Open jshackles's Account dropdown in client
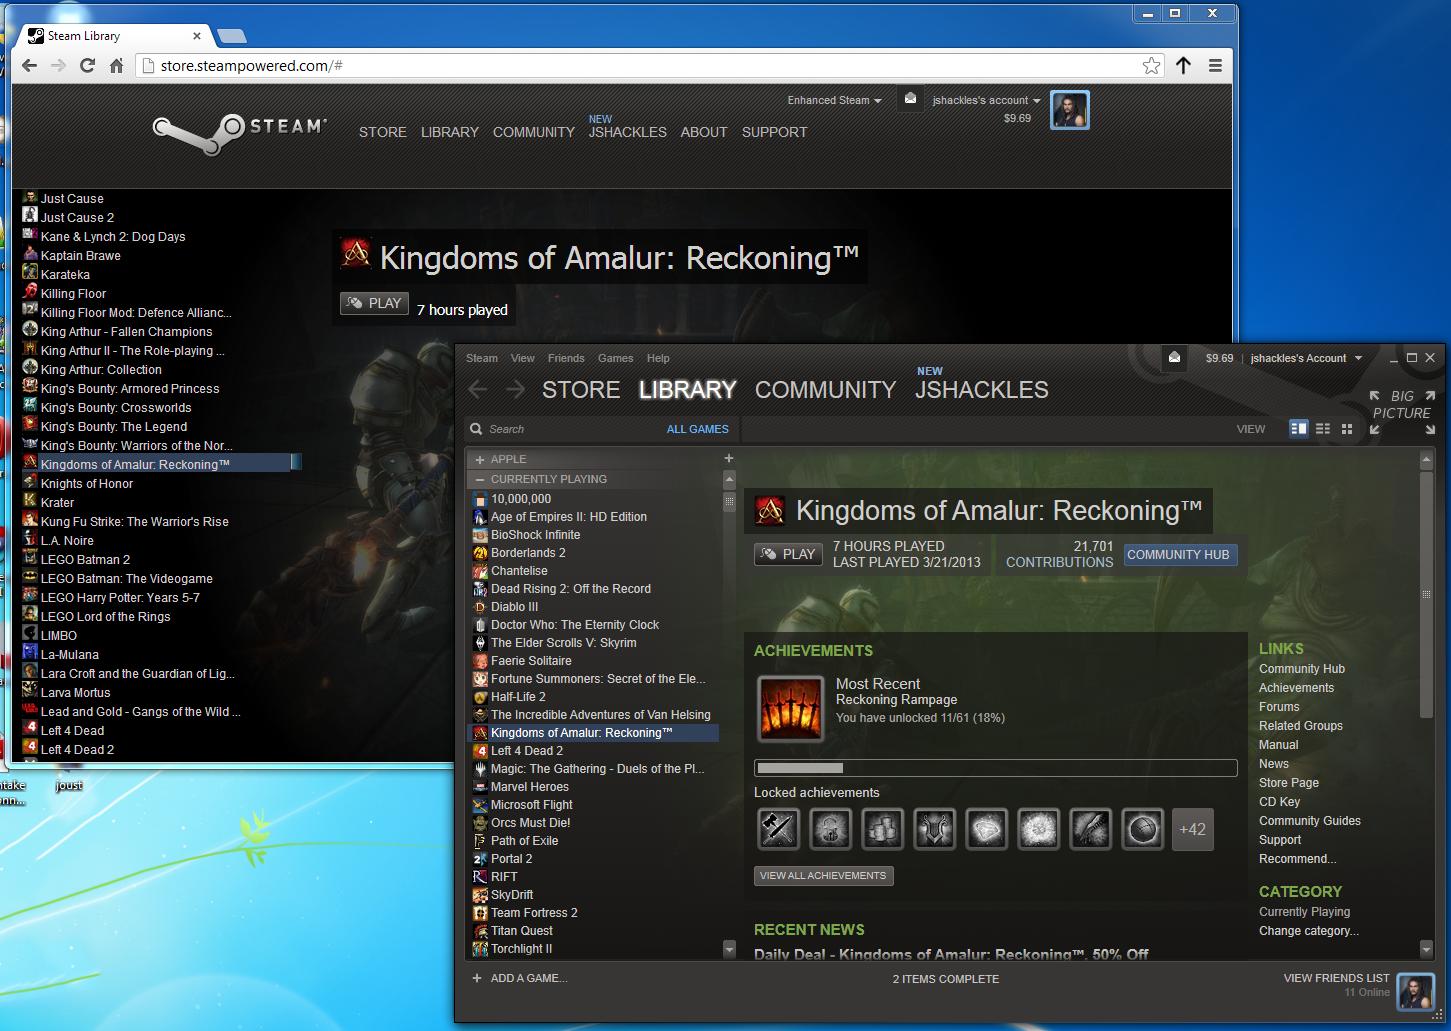The height and width of the screenshot is (1031, 1451). coord(1306,358)
